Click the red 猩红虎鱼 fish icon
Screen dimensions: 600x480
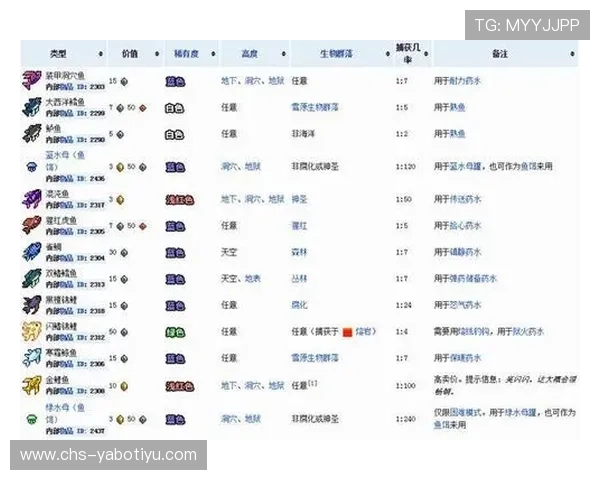[32, 225]
